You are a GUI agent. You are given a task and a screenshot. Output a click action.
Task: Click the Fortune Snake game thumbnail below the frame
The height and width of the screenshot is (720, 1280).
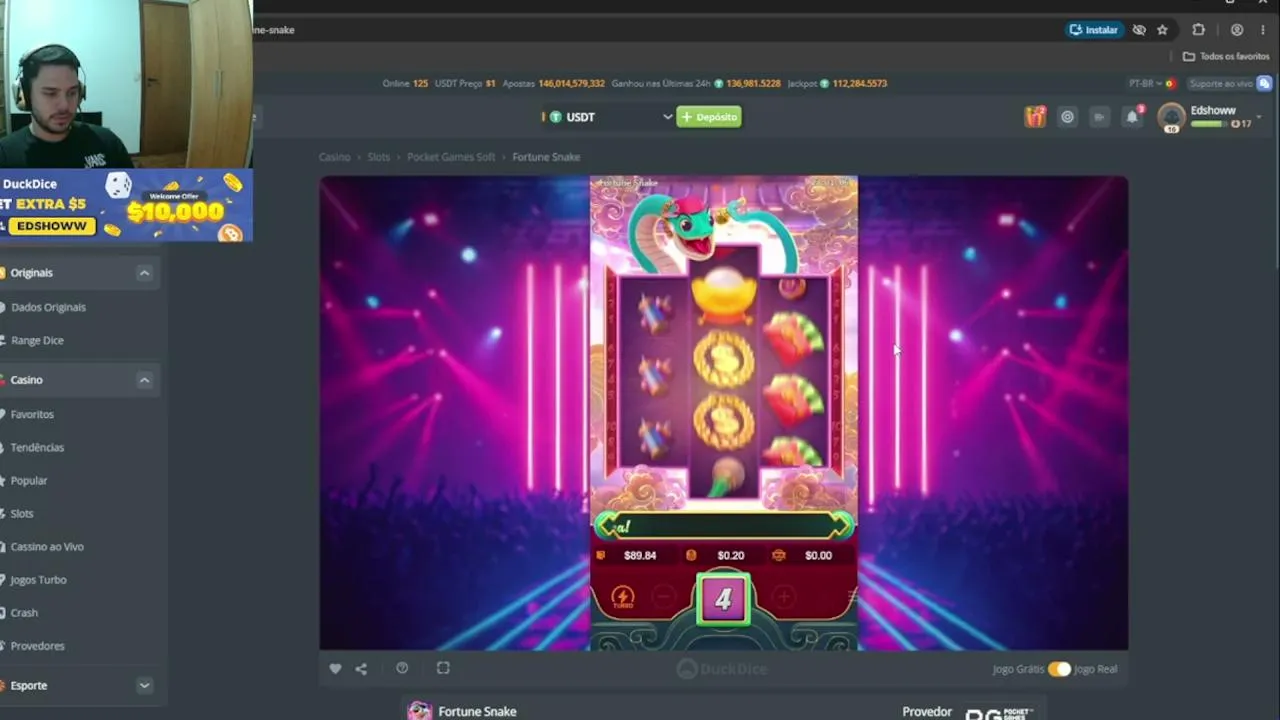point(420,711)
